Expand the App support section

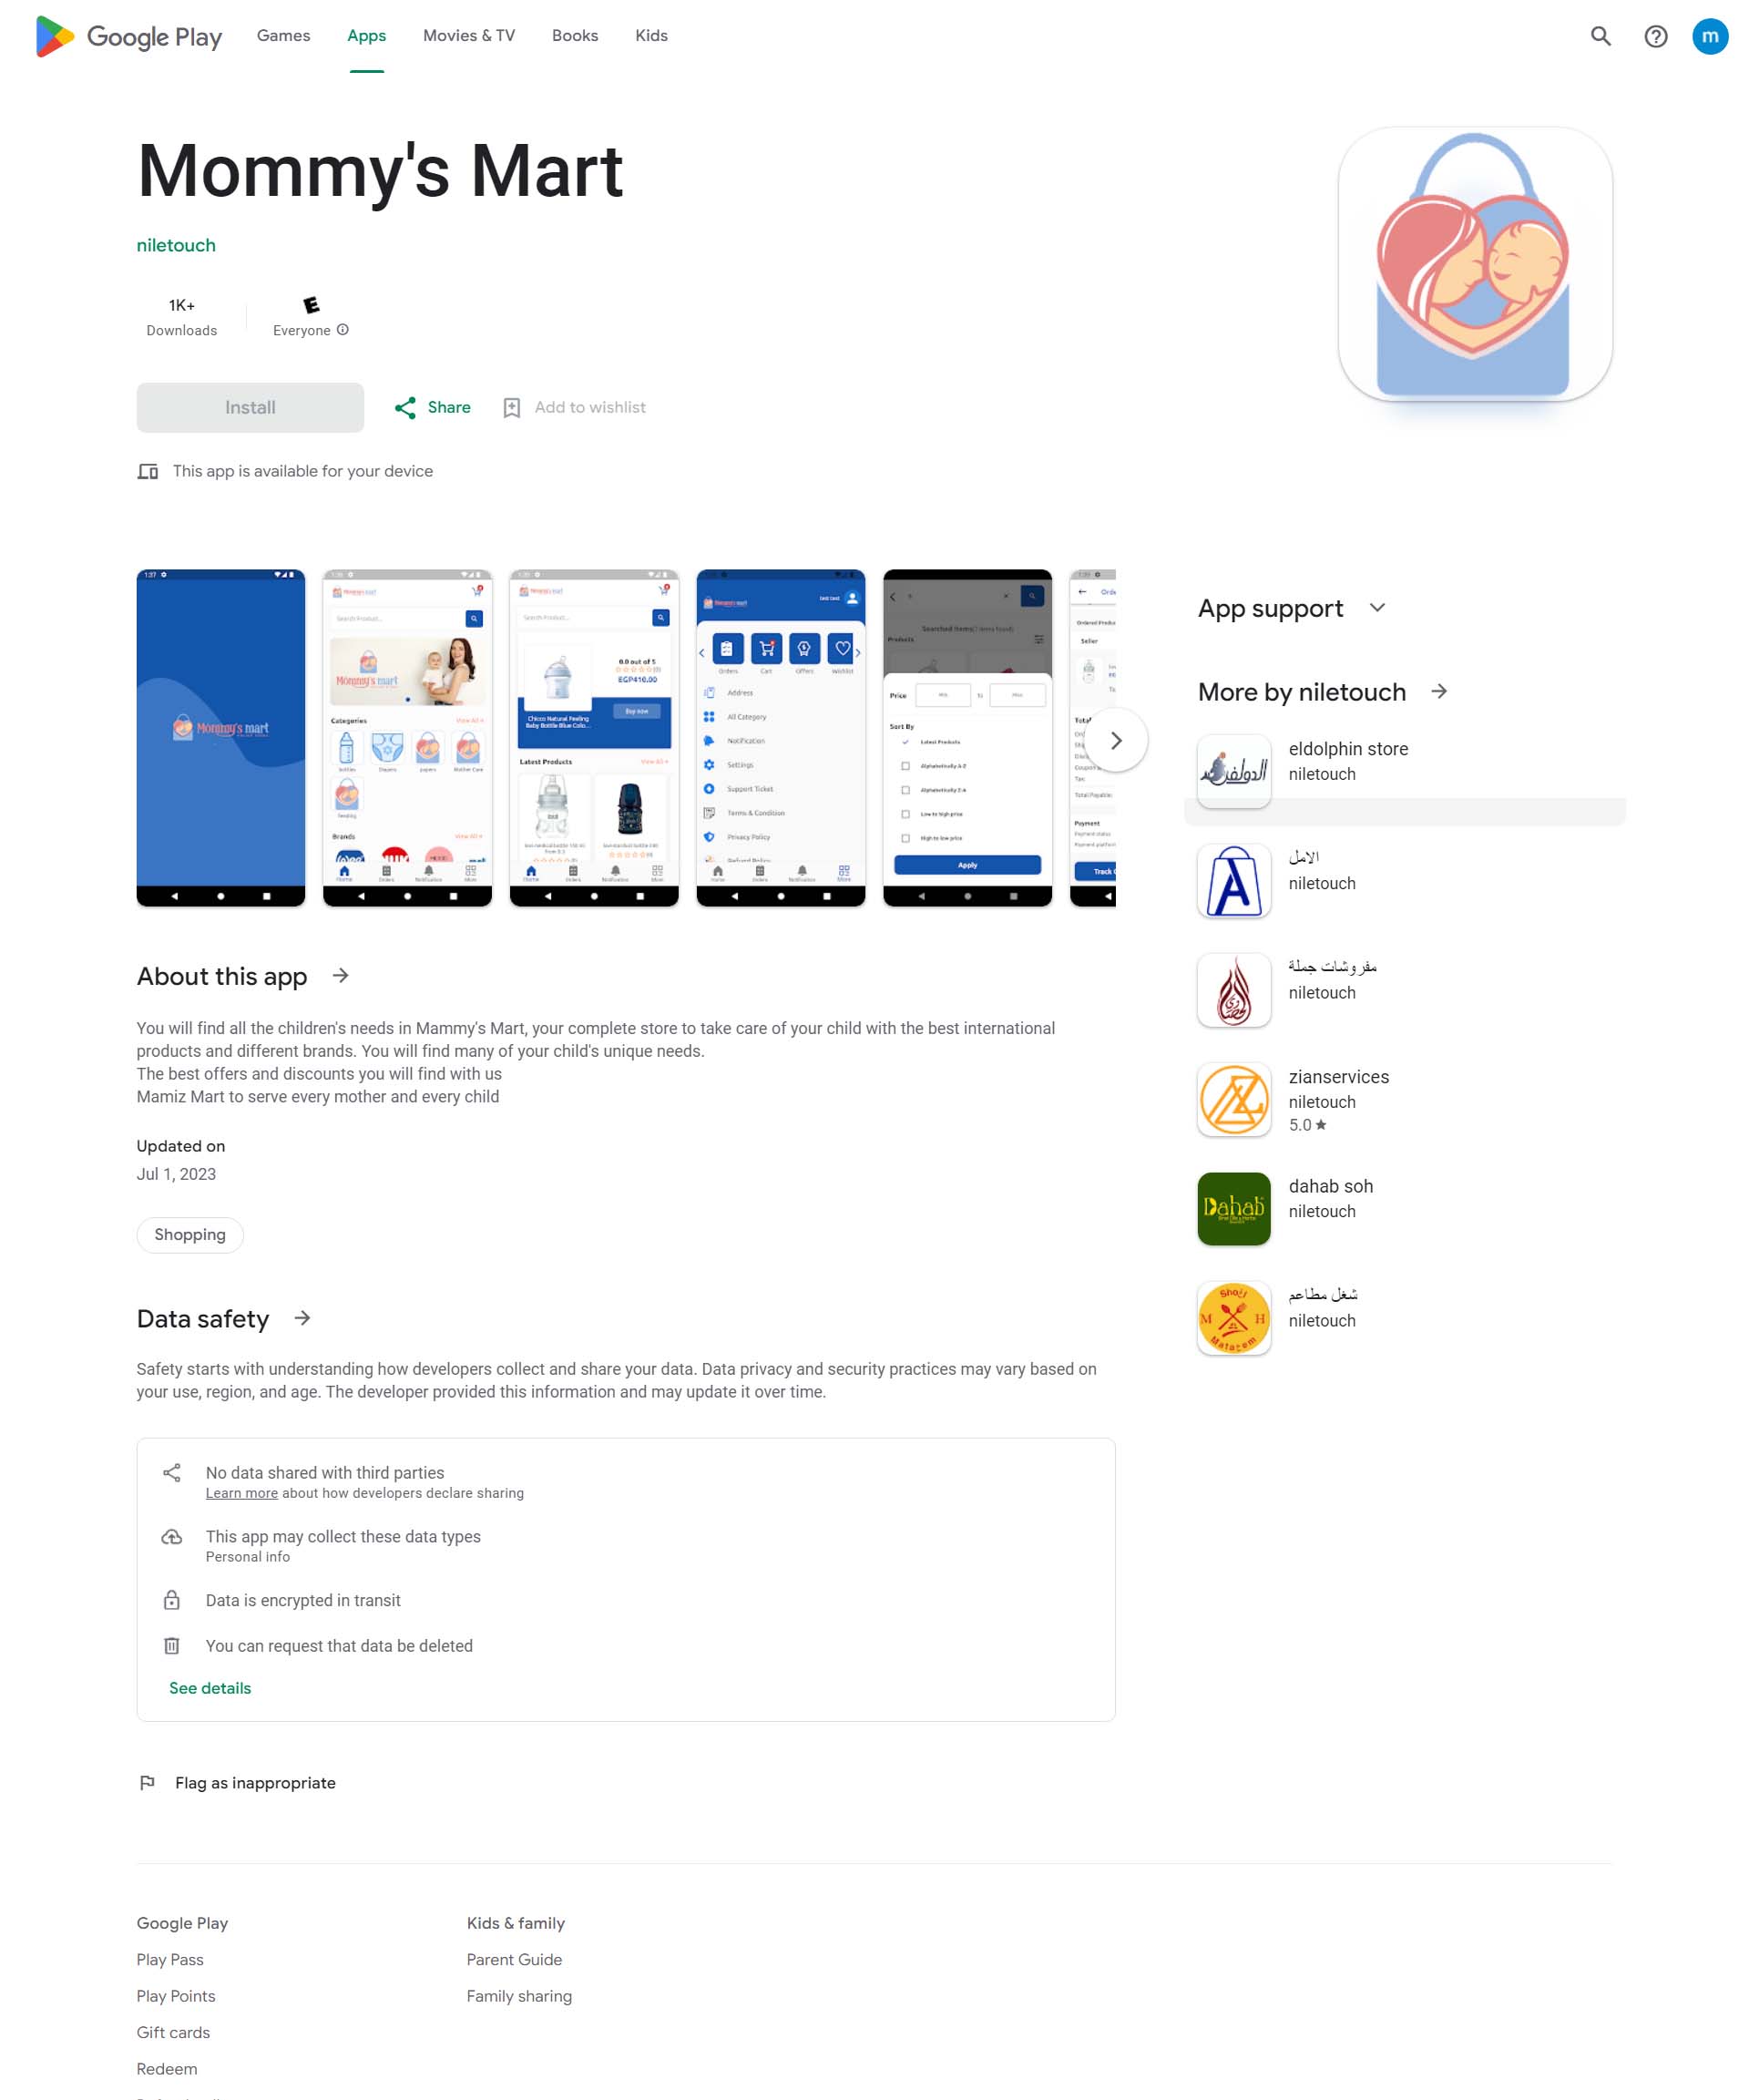pyautogui.click(x=1379, y=609)
